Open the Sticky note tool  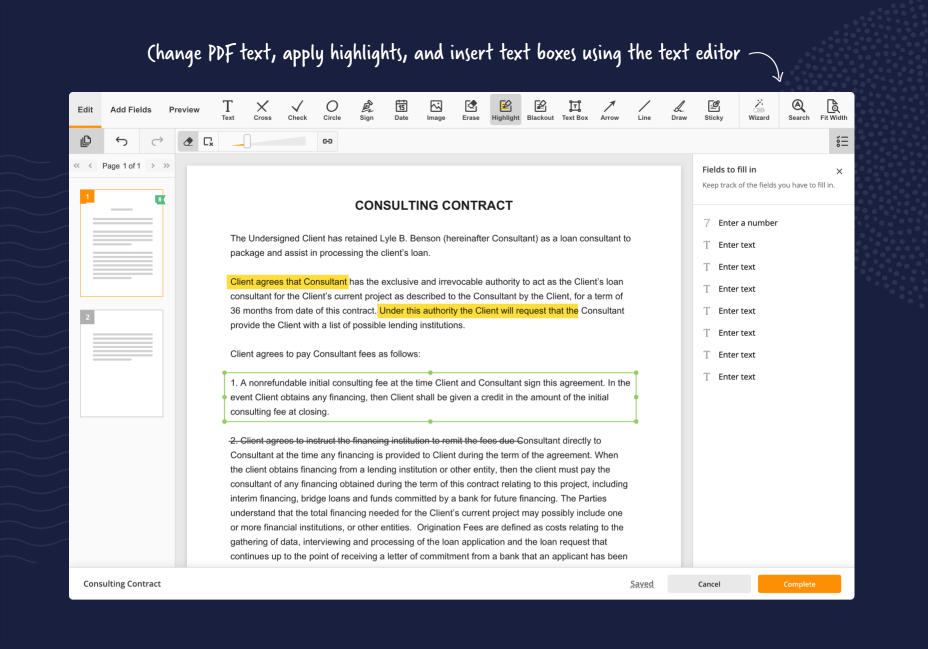(x=714, y=110)
